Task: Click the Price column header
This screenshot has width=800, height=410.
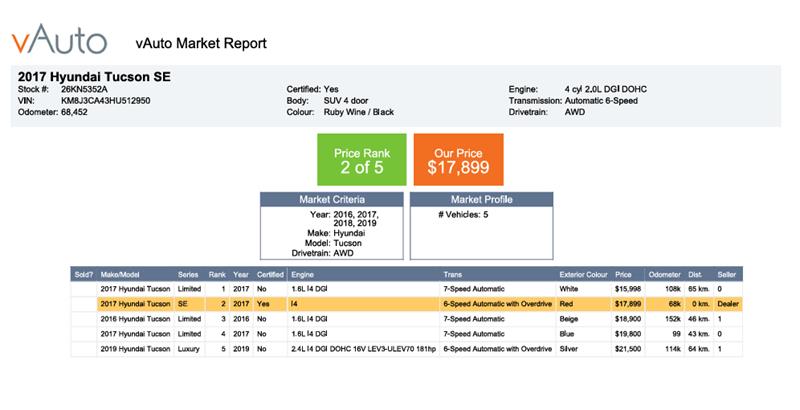Action: 623,274
